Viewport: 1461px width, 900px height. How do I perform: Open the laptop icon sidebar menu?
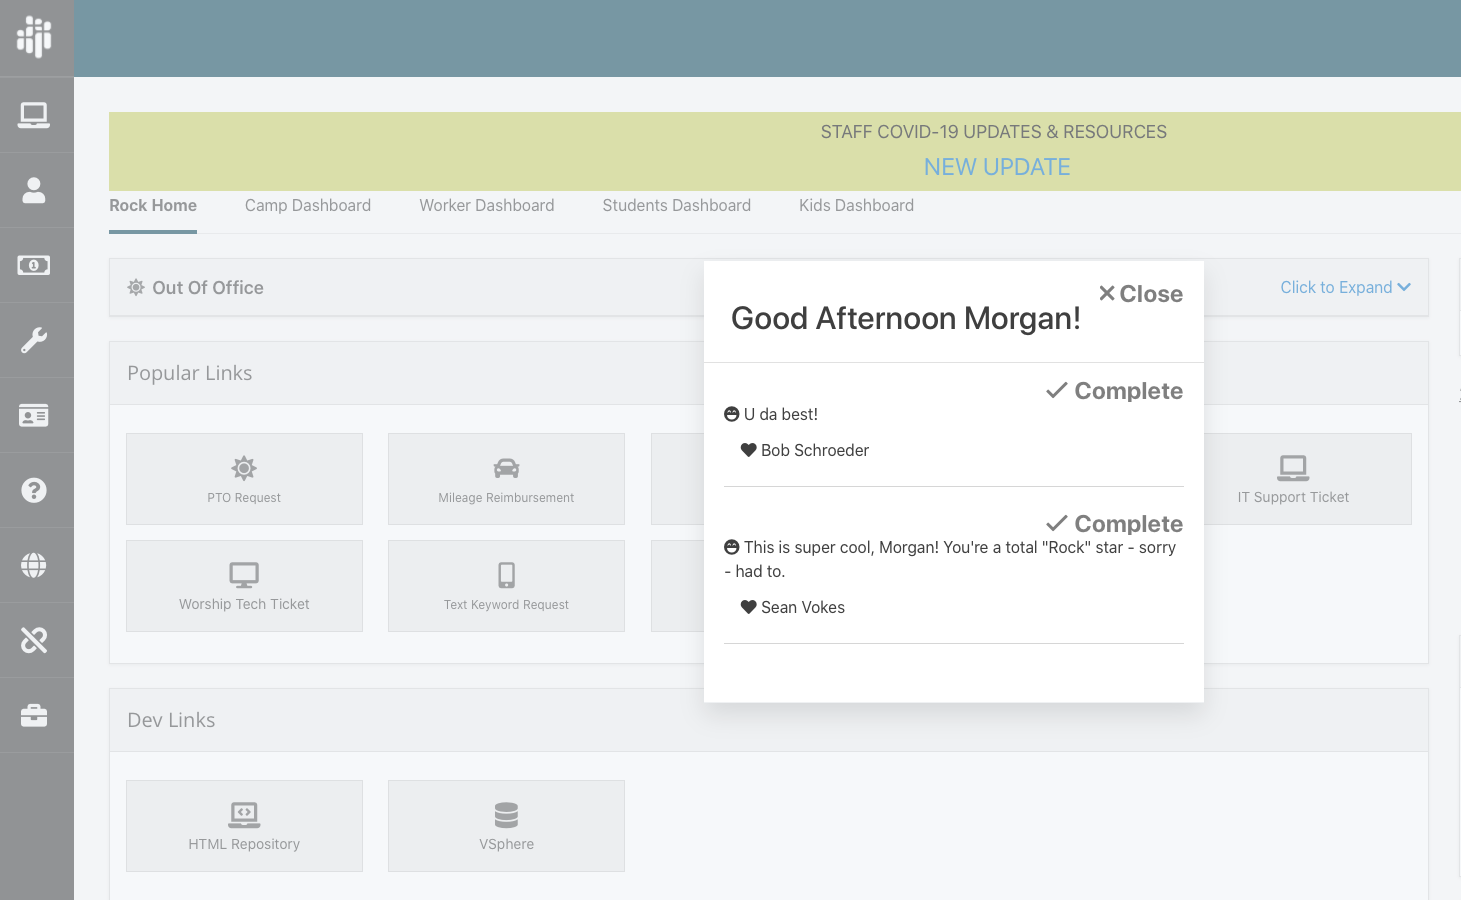[x=34, y=115]
